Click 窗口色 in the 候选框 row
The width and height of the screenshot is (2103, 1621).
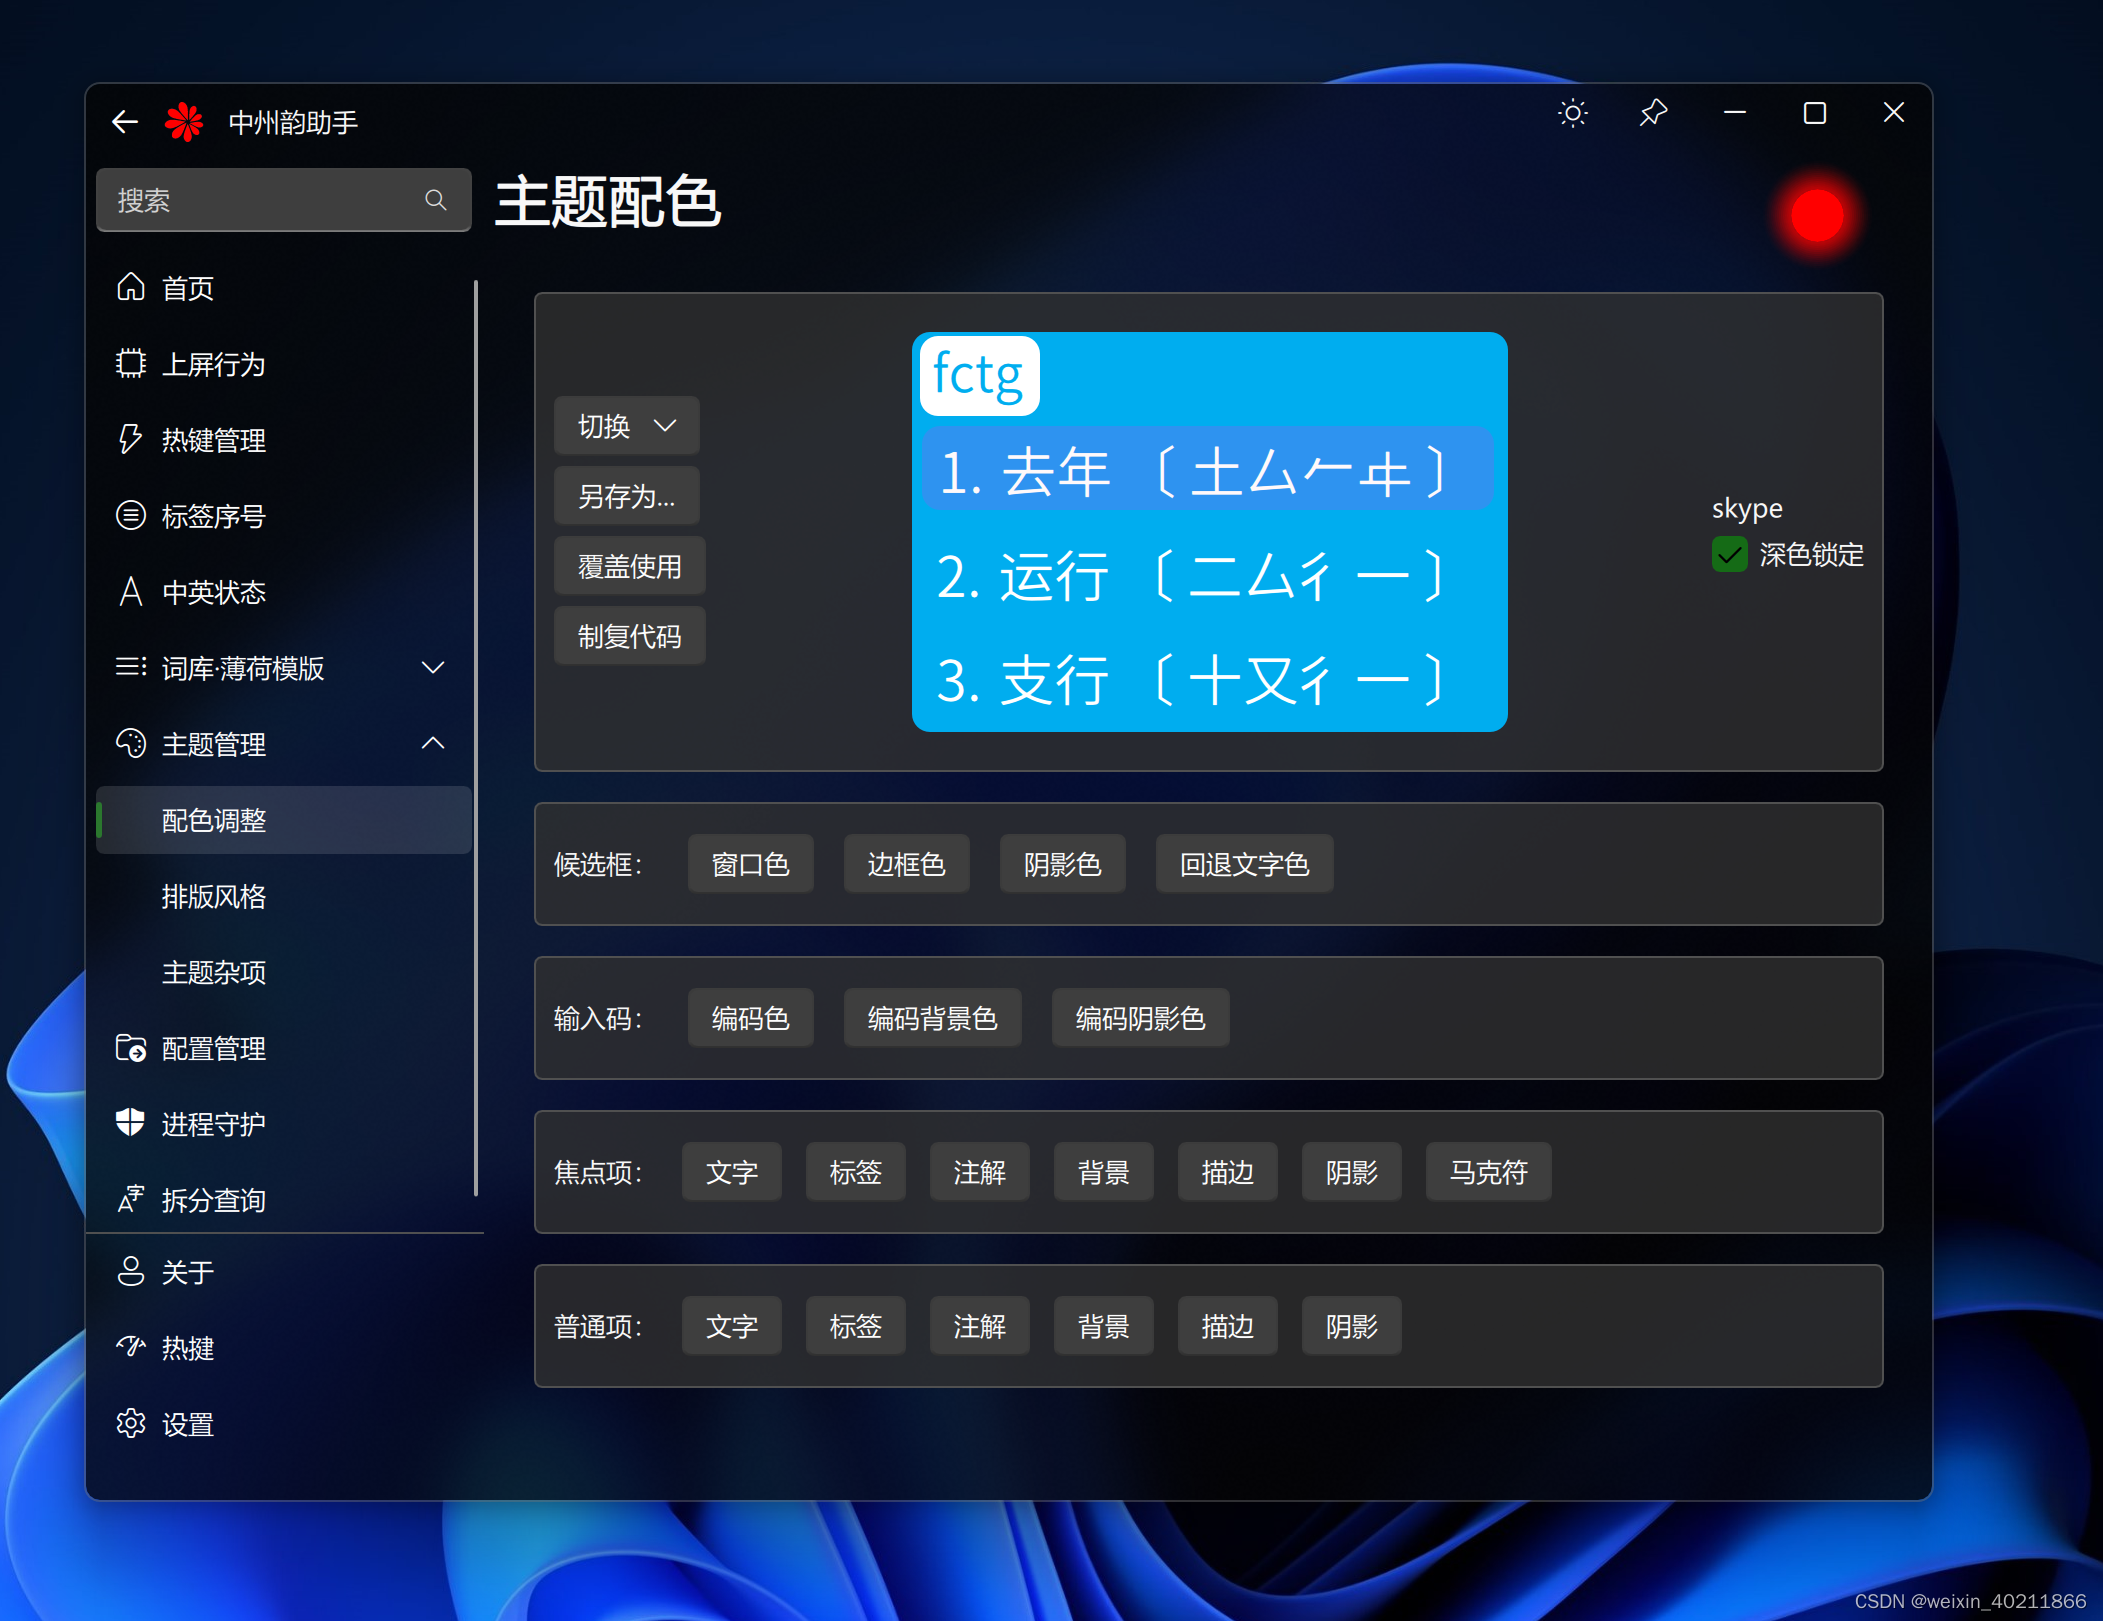pyautogui.click(x=750, y=864)
